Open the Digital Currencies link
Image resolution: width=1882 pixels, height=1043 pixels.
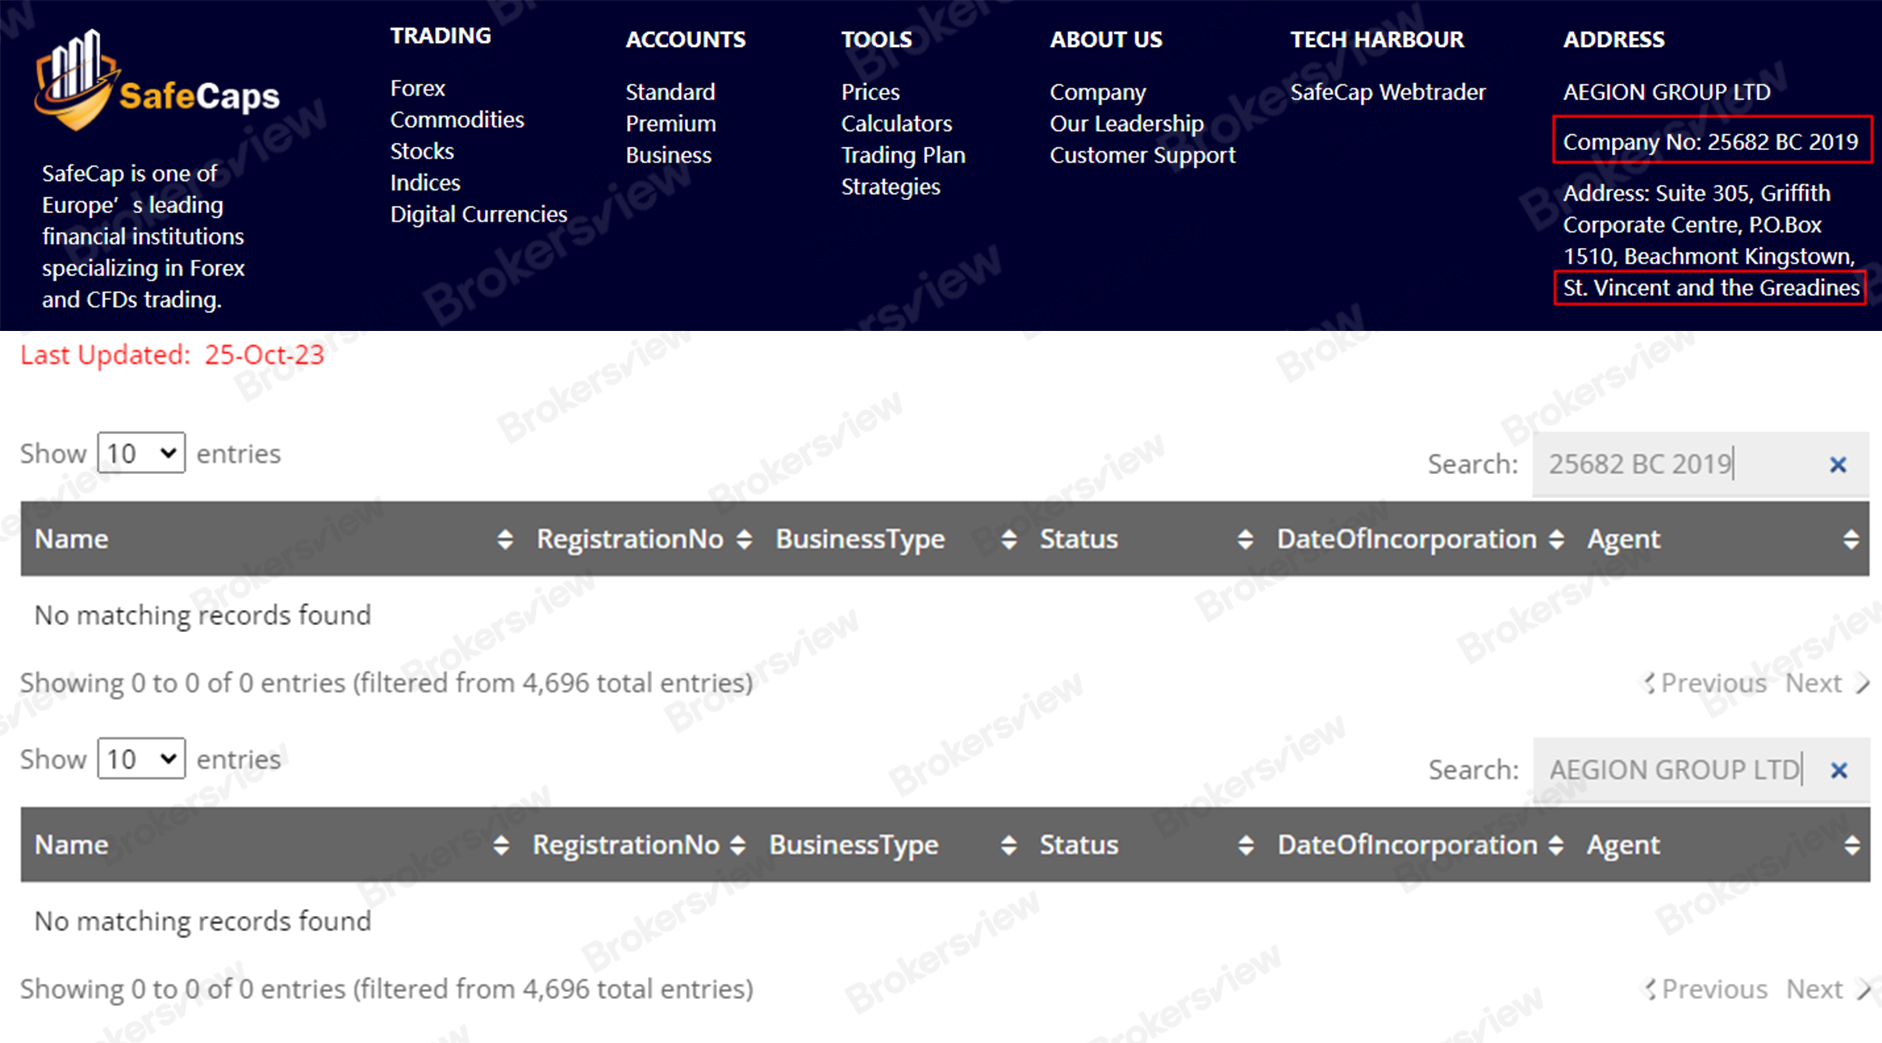(478, 214)
